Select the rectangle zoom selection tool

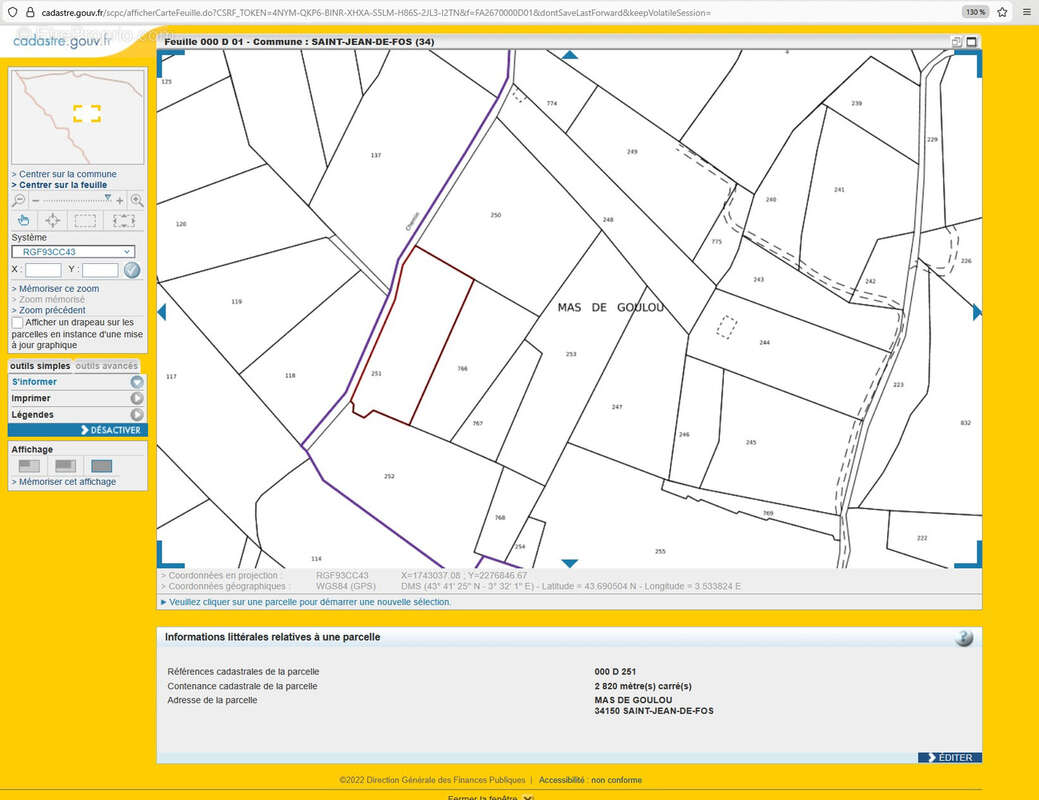pos(86,221)
